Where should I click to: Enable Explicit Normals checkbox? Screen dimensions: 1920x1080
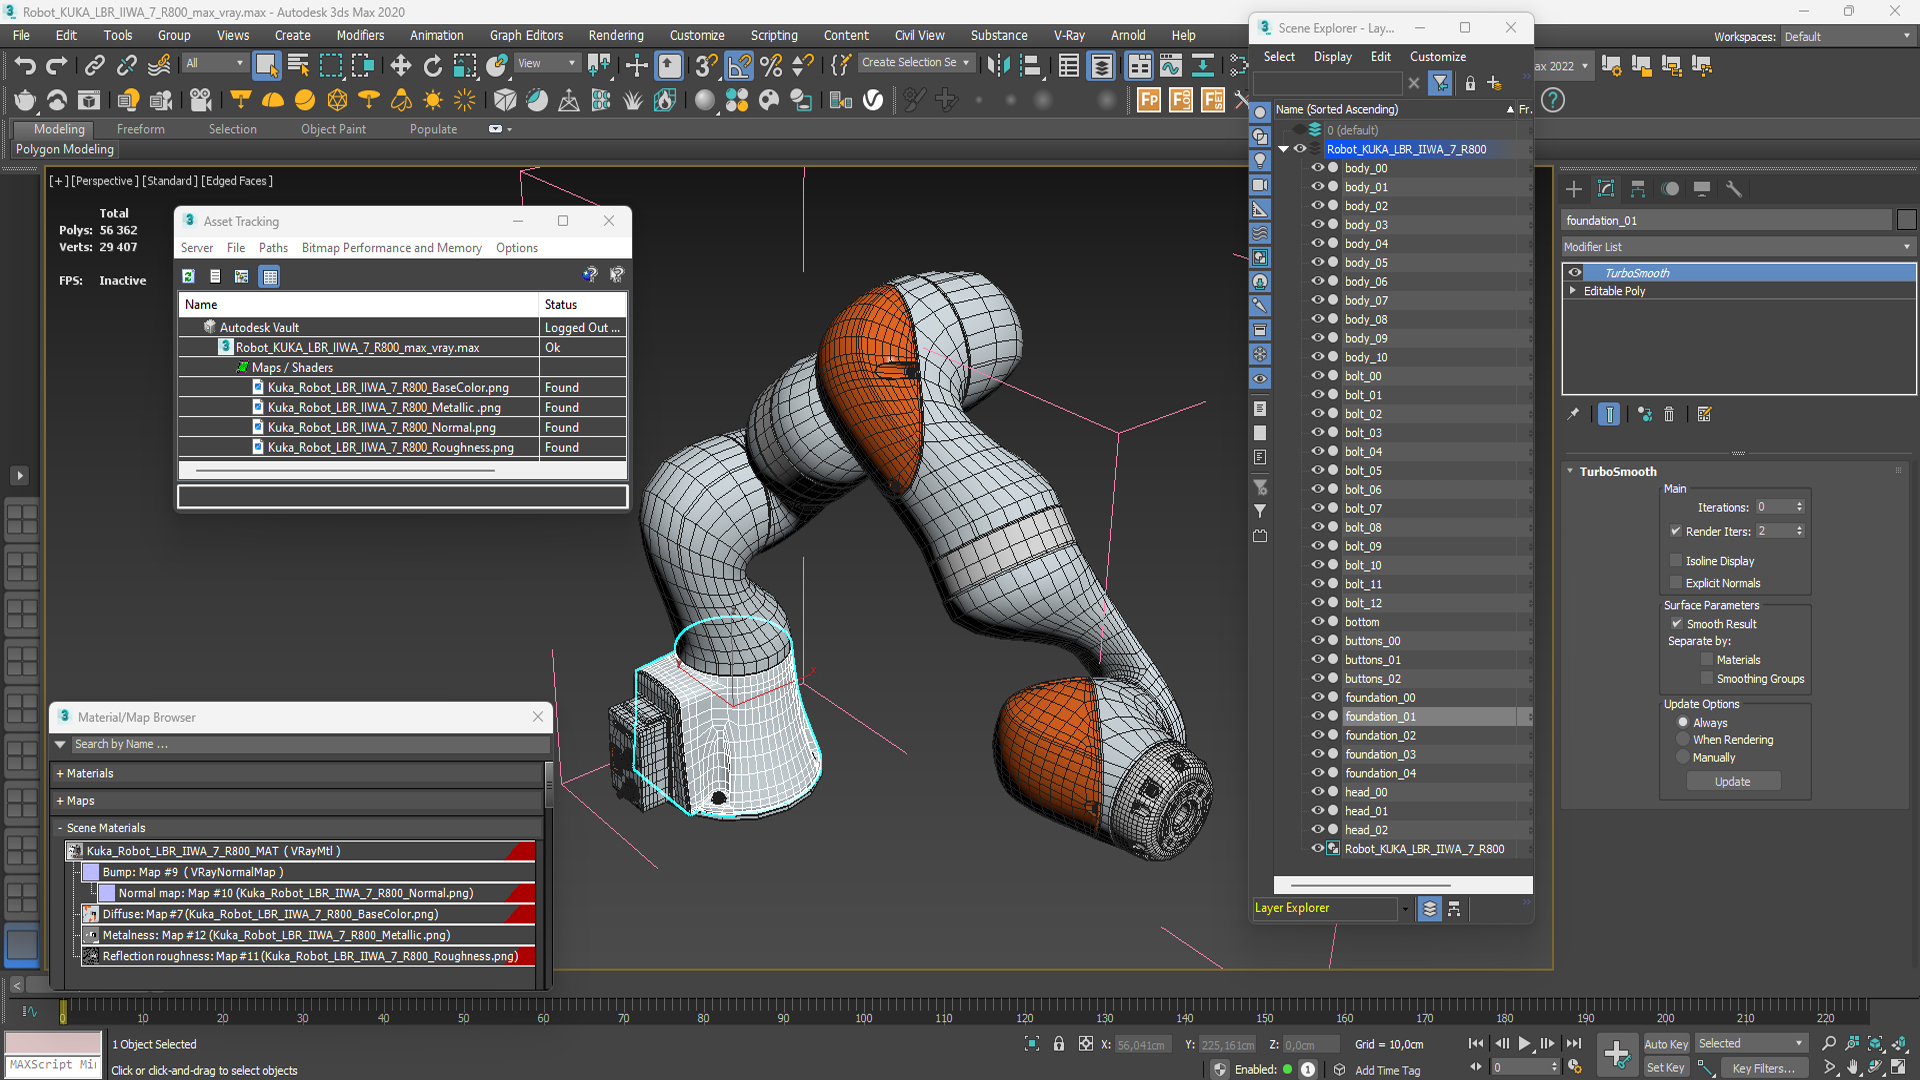coord(1676,583)
